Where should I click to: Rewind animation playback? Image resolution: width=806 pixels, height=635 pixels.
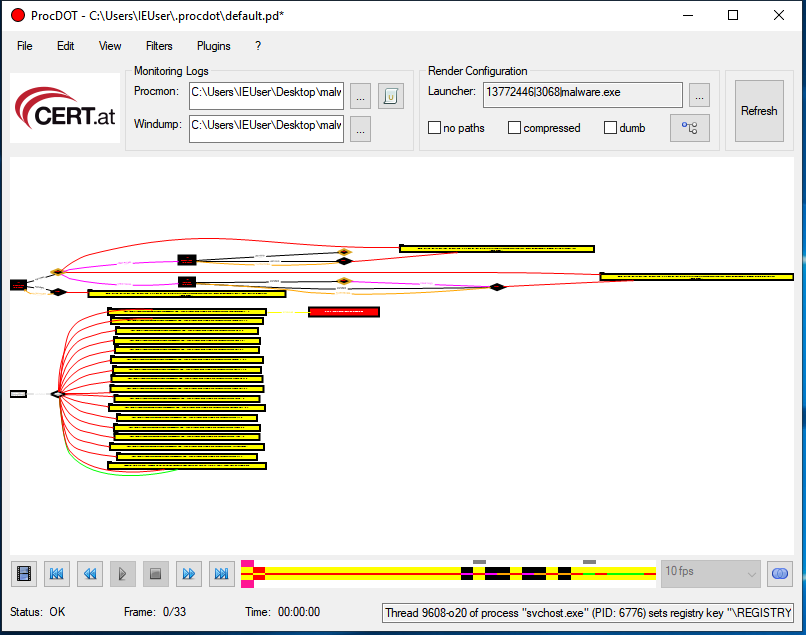point(90,573)
